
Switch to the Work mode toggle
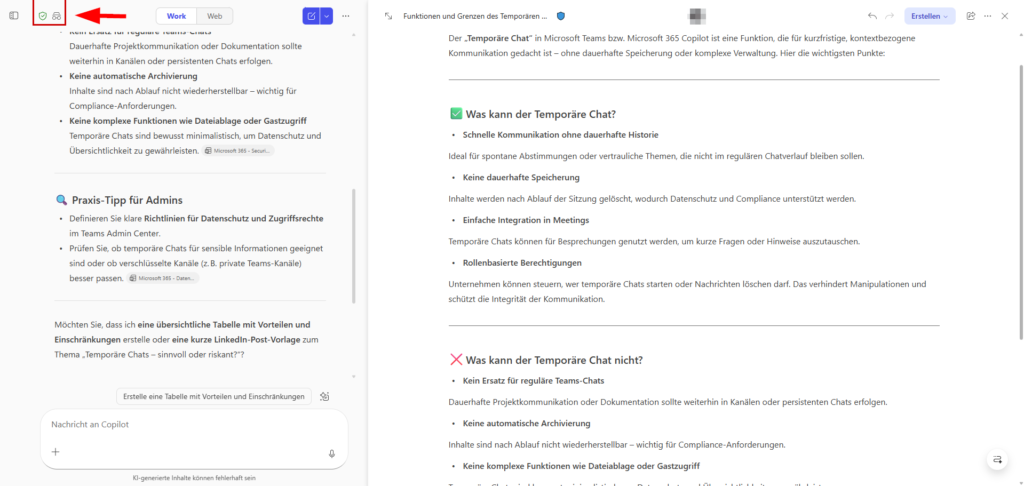pyautogui.click(x=176, y=16)
